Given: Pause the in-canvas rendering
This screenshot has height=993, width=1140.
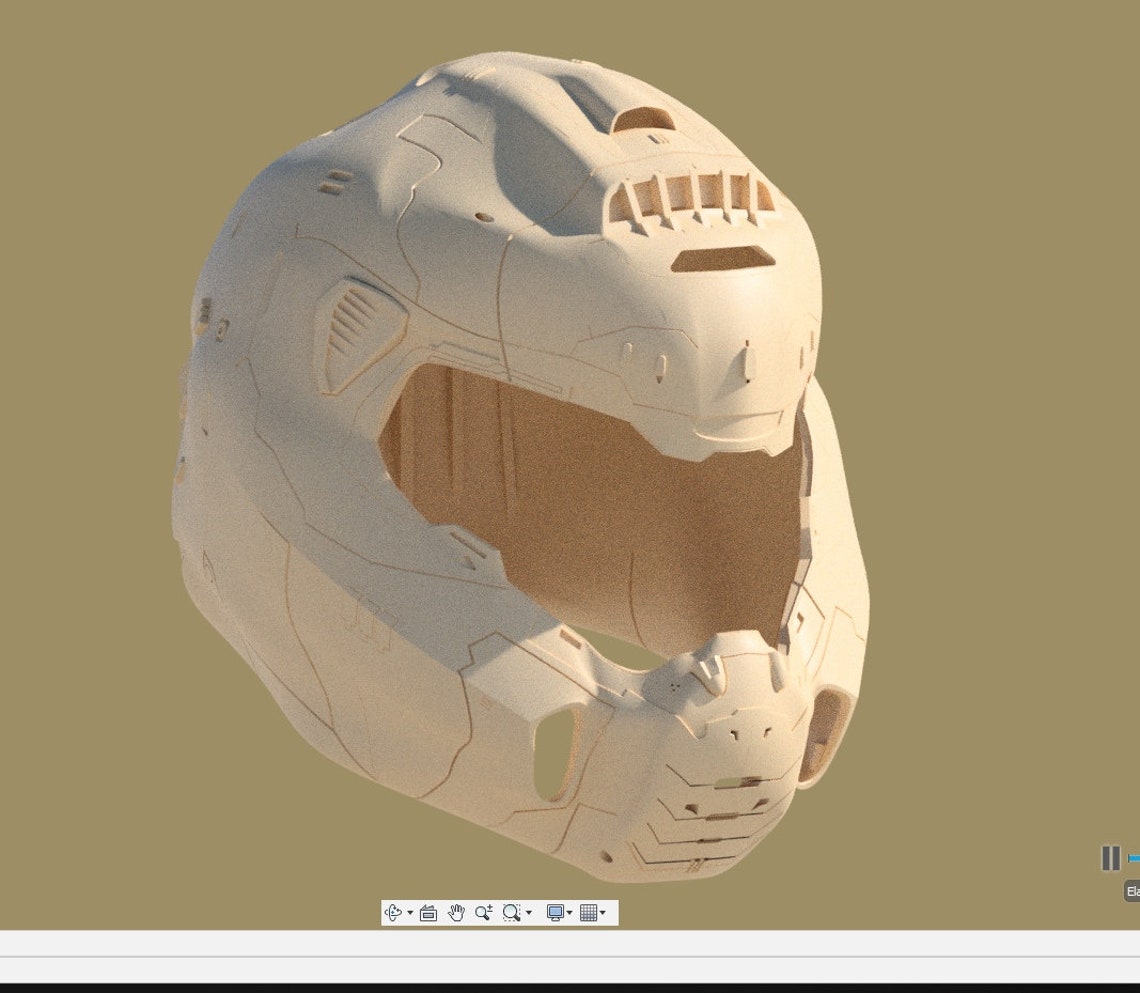Looking at the screenshot, I should tap(1111, 859).
